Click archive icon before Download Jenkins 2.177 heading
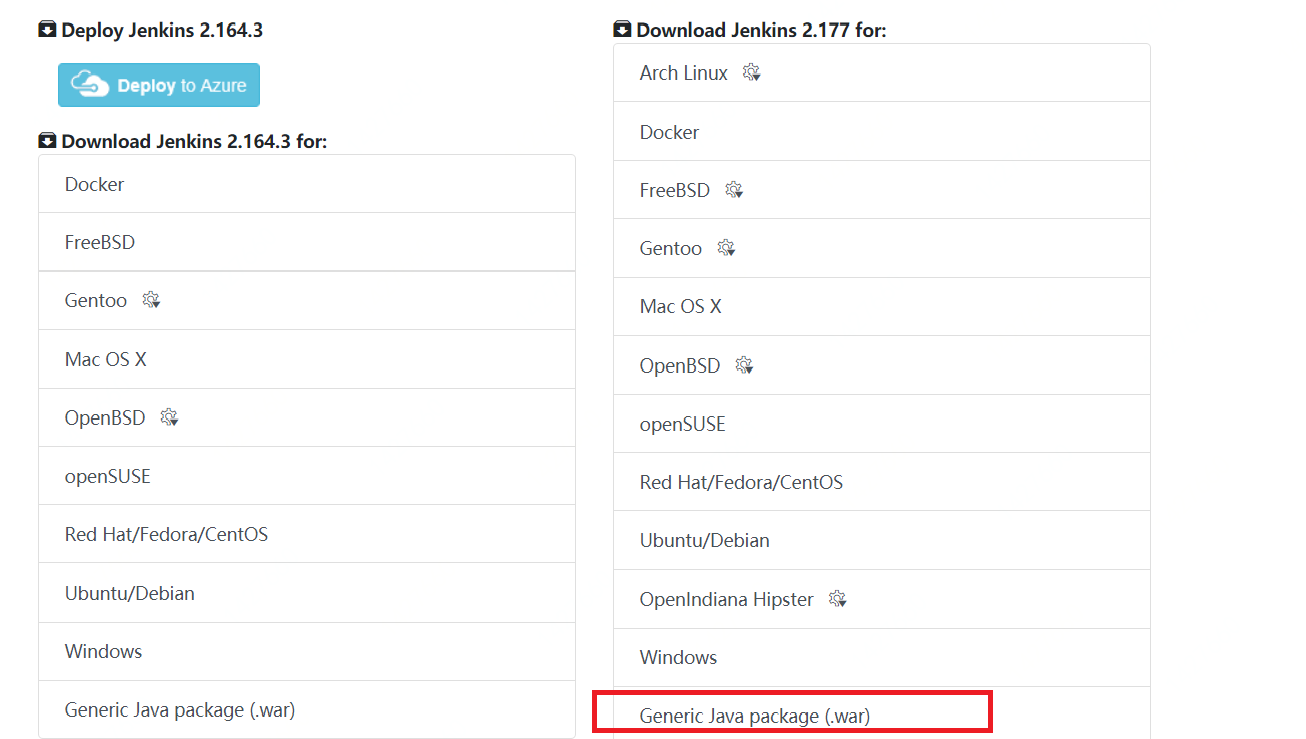This screenshot has width=1306, height=739. click(622, 30)
